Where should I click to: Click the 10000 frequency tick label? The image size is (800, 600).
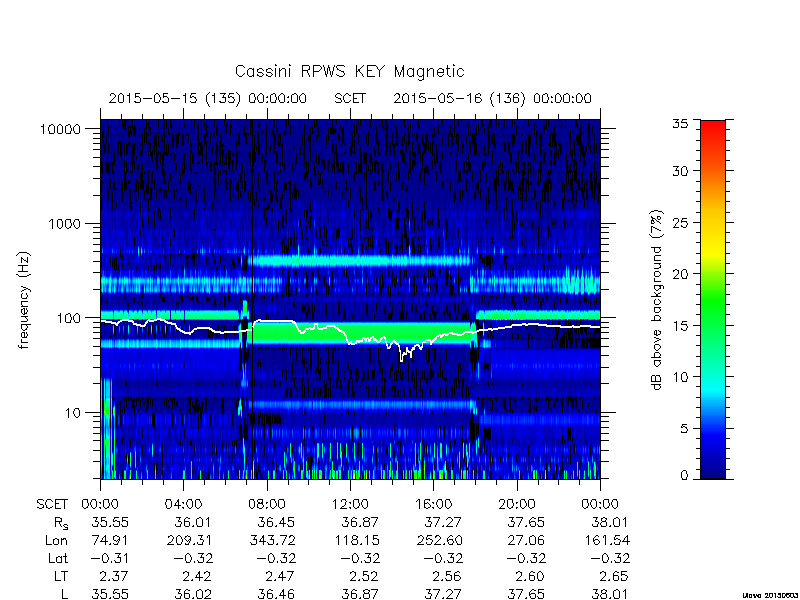pyautogui.click(x=60, y=129)
